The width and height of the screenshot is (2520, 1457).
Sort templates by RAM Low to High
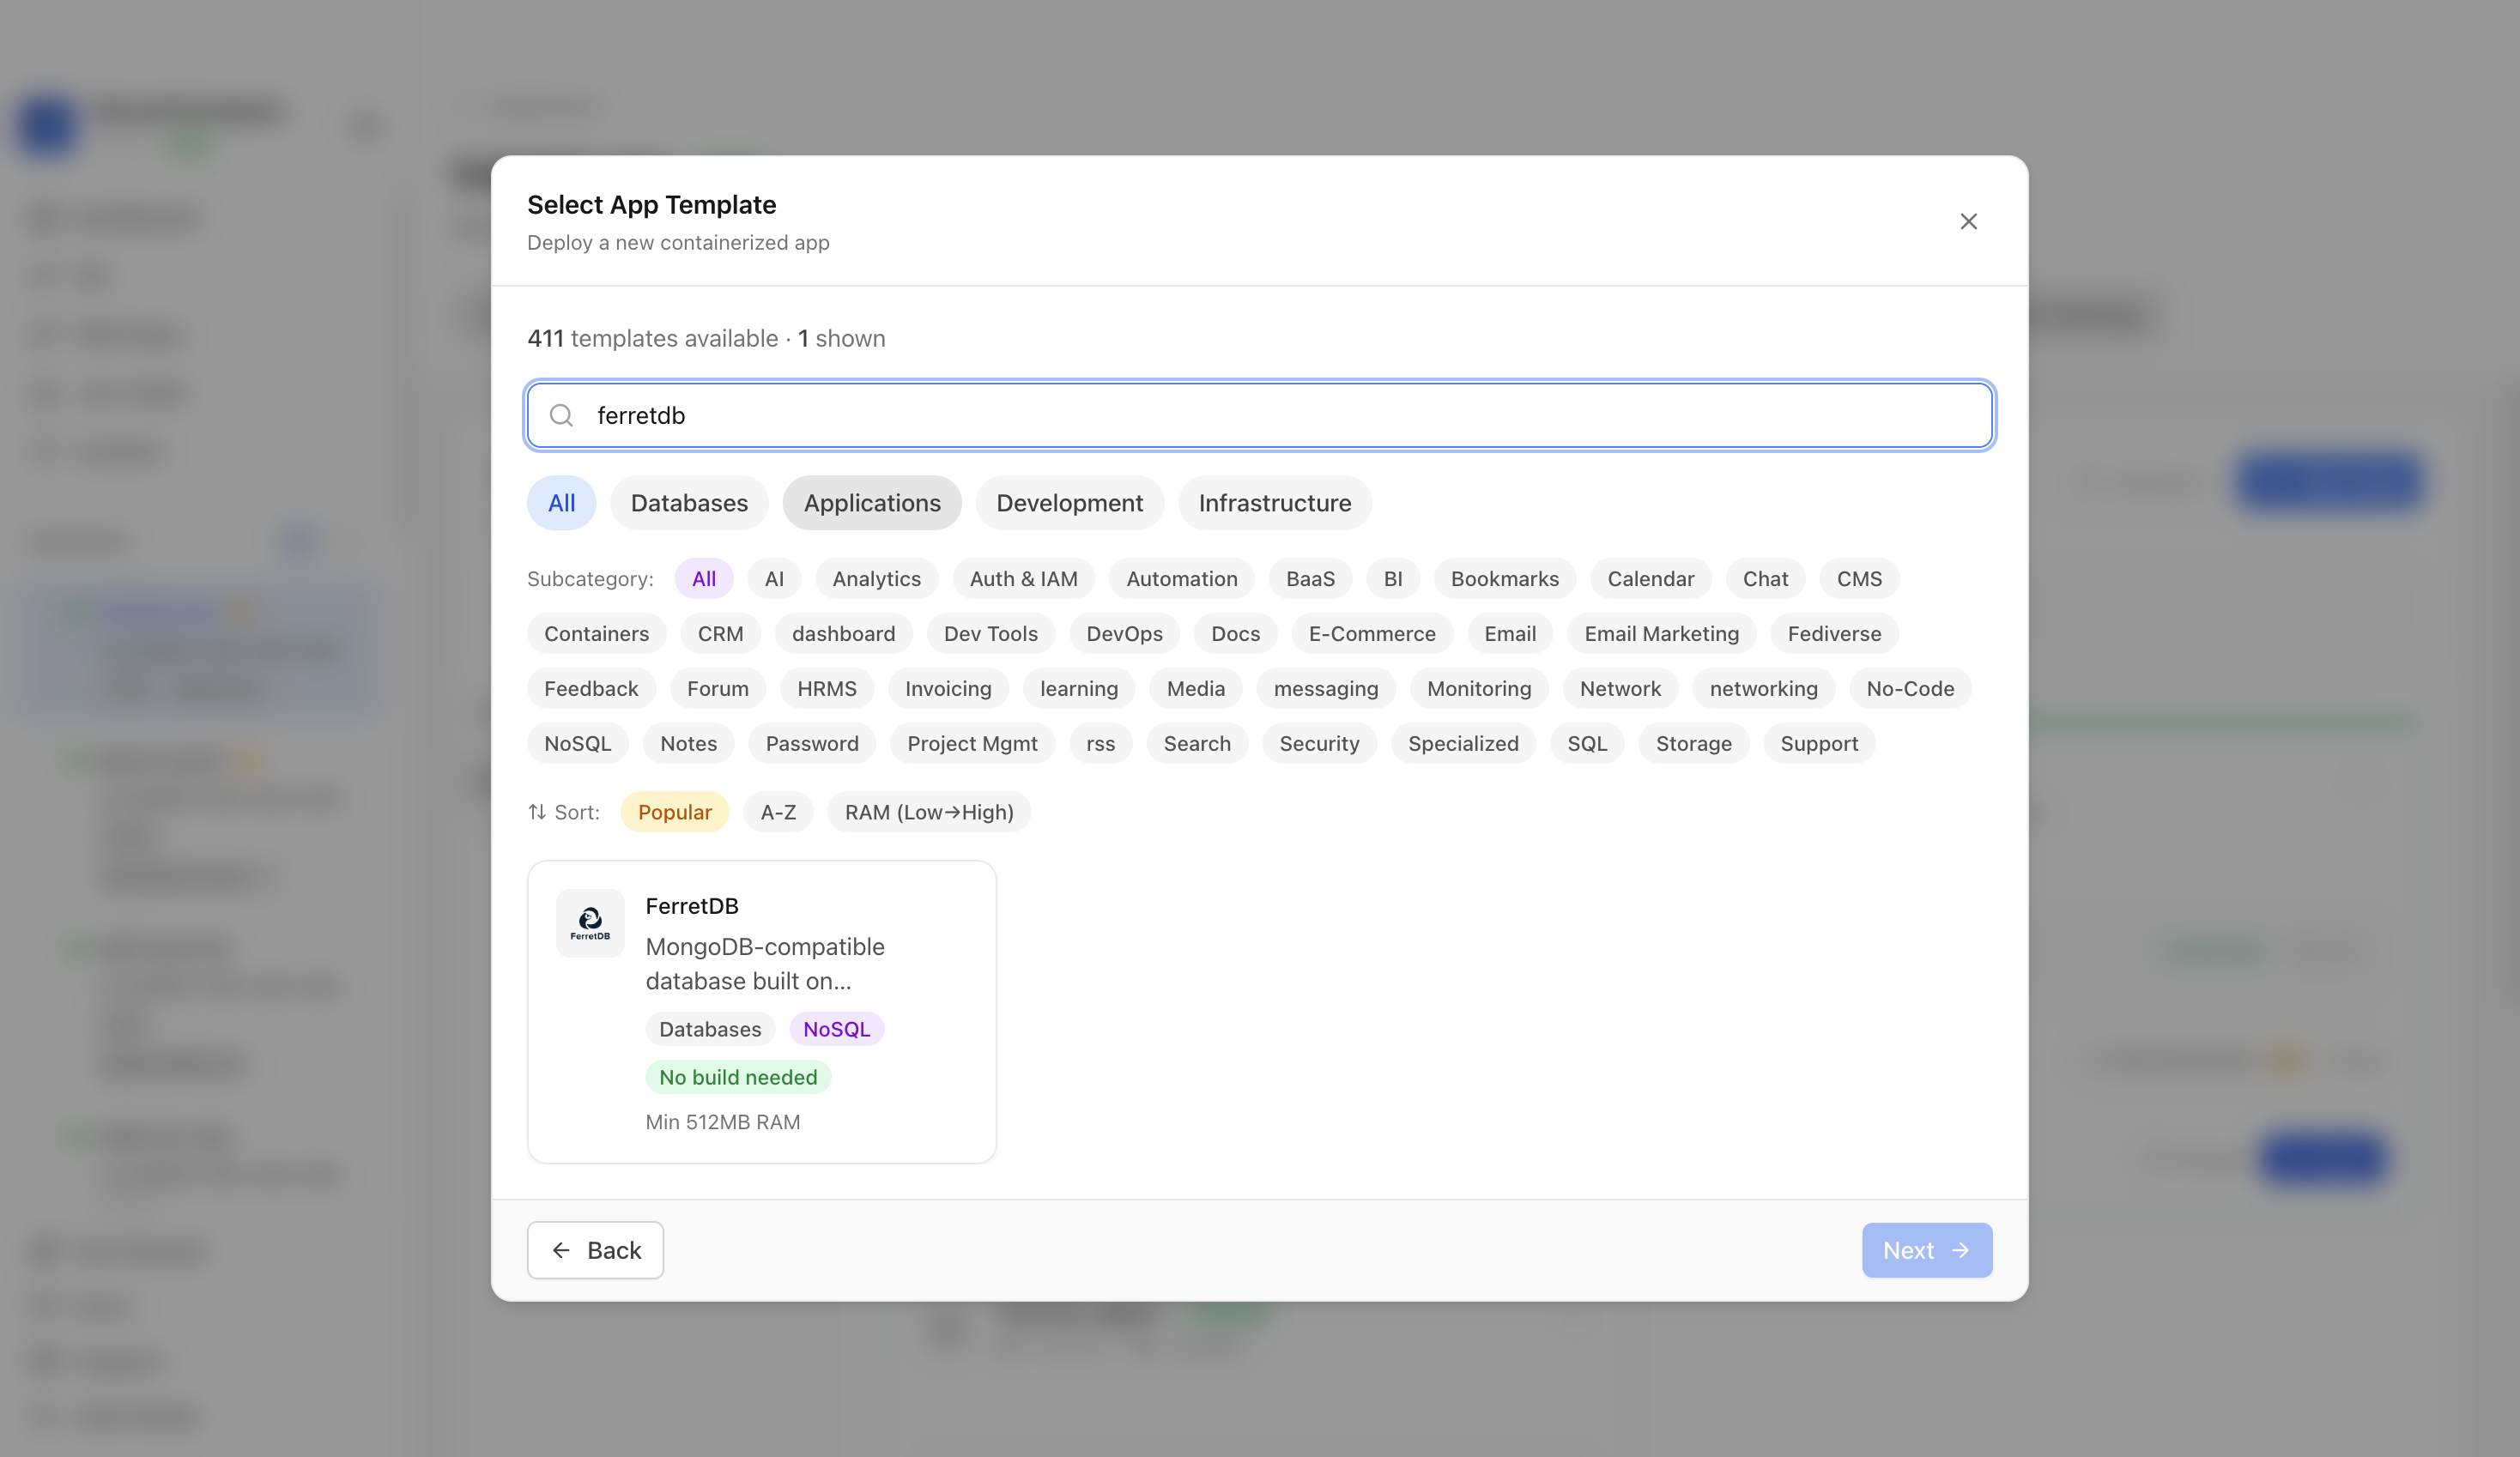click(x=929, y=812)
